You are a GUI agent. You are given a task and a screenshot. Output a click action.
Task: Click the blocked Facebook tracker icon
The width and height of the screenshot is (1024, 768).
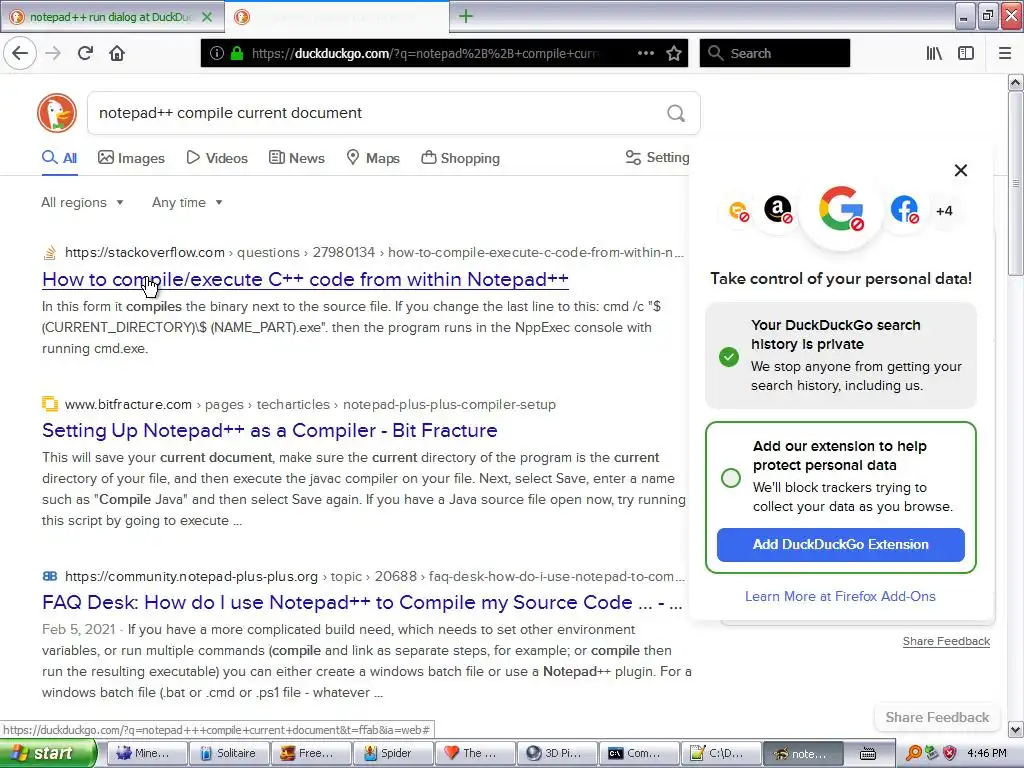tap(904, 210)
